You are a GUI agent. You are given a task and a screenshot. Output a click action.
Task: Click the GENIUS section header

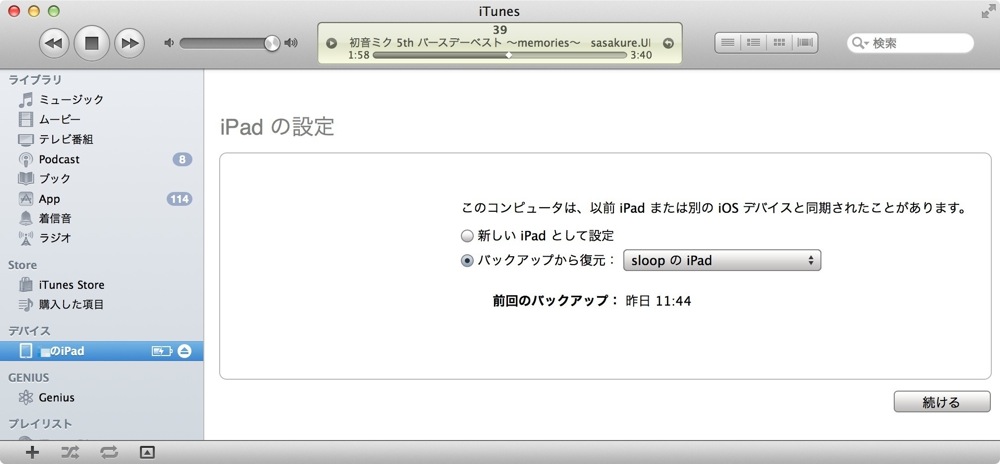(x=29, y=377)
